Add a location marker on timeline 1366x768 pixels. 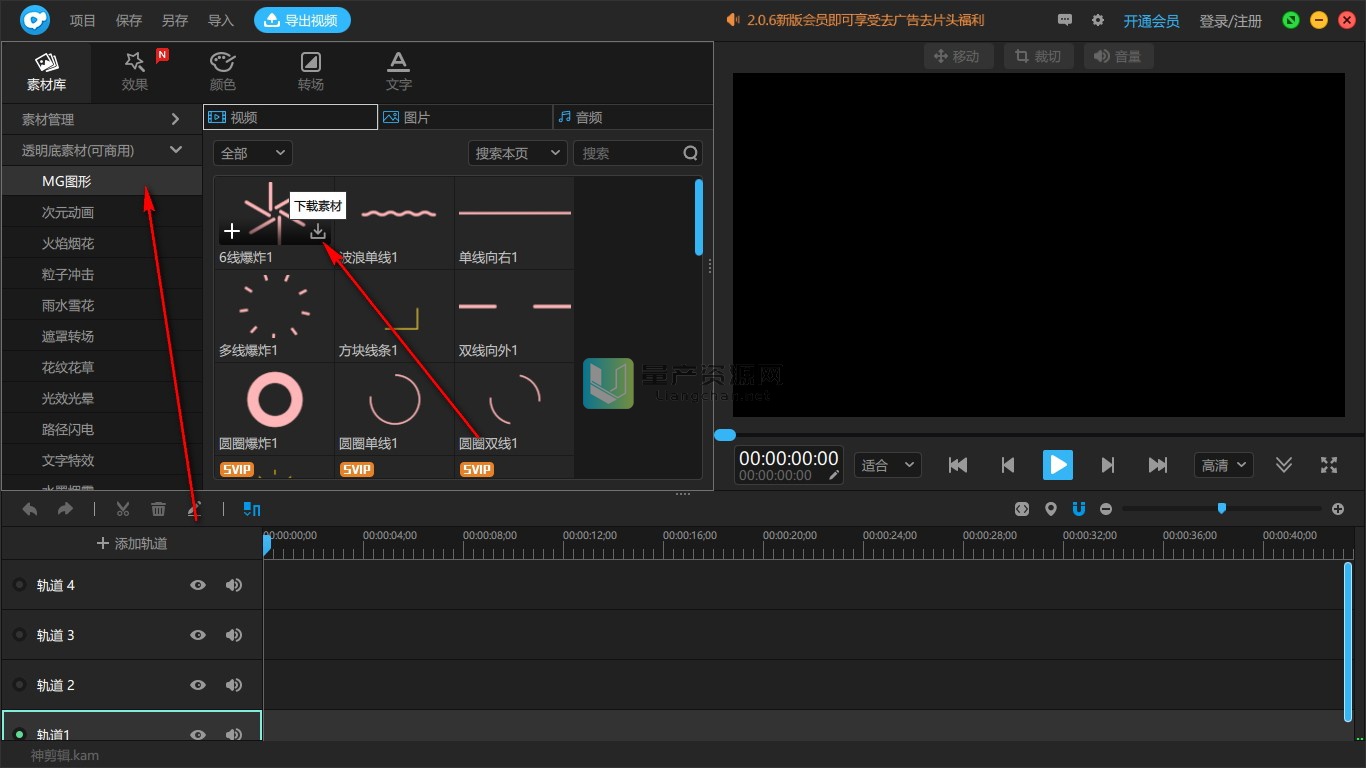coord(1050,509)
